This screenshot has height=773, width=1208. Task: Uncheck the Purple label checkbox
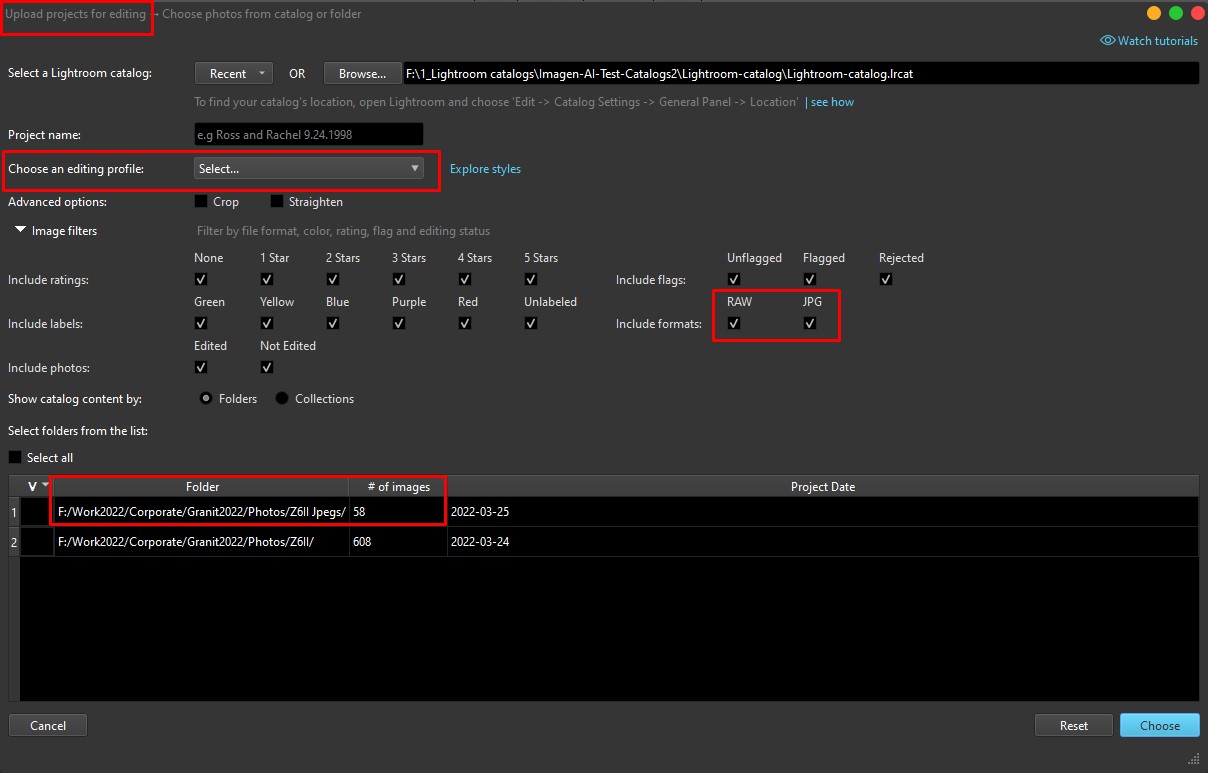click(x=399, y=324)
